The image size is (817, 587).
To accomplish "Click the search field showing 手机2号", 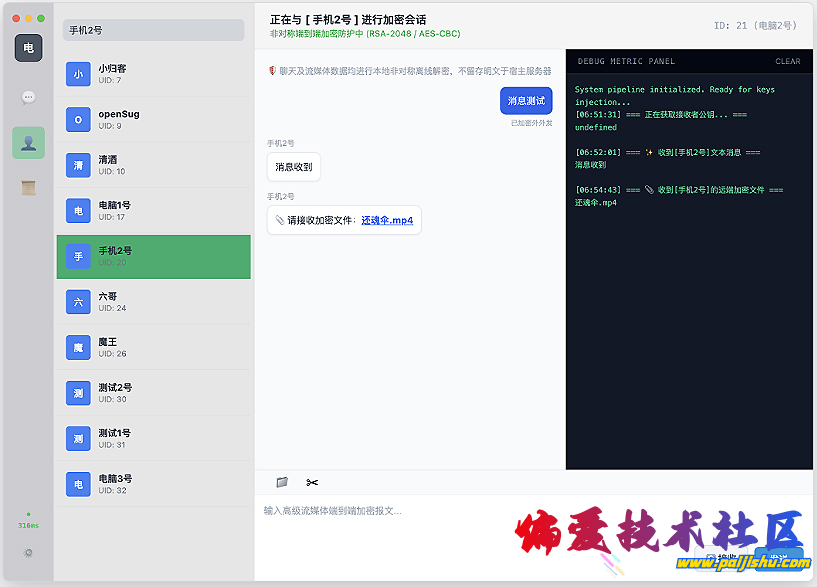I will tap(153, 30).
